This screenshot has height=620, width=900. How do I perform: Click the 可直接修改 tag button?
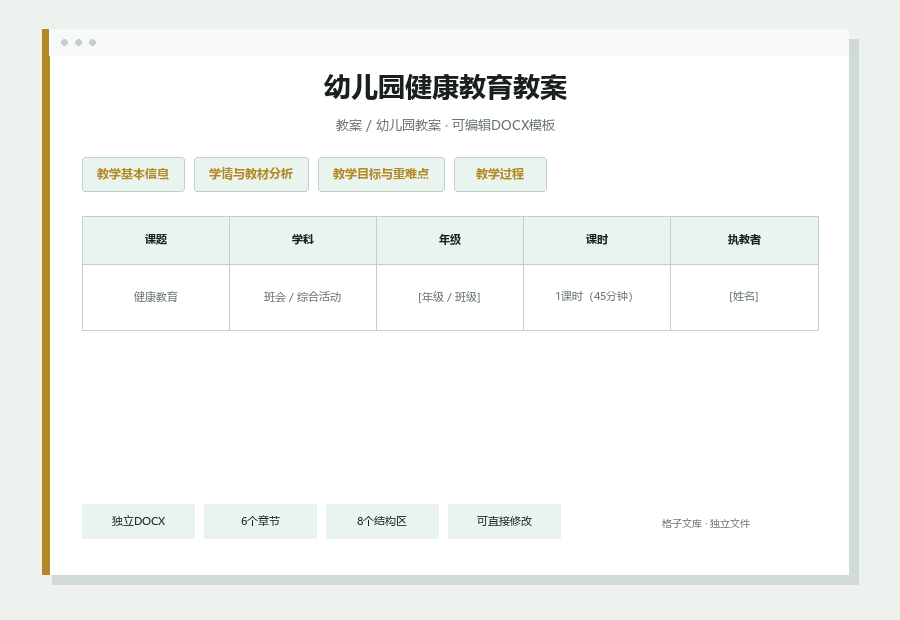(x=504, y=521)
